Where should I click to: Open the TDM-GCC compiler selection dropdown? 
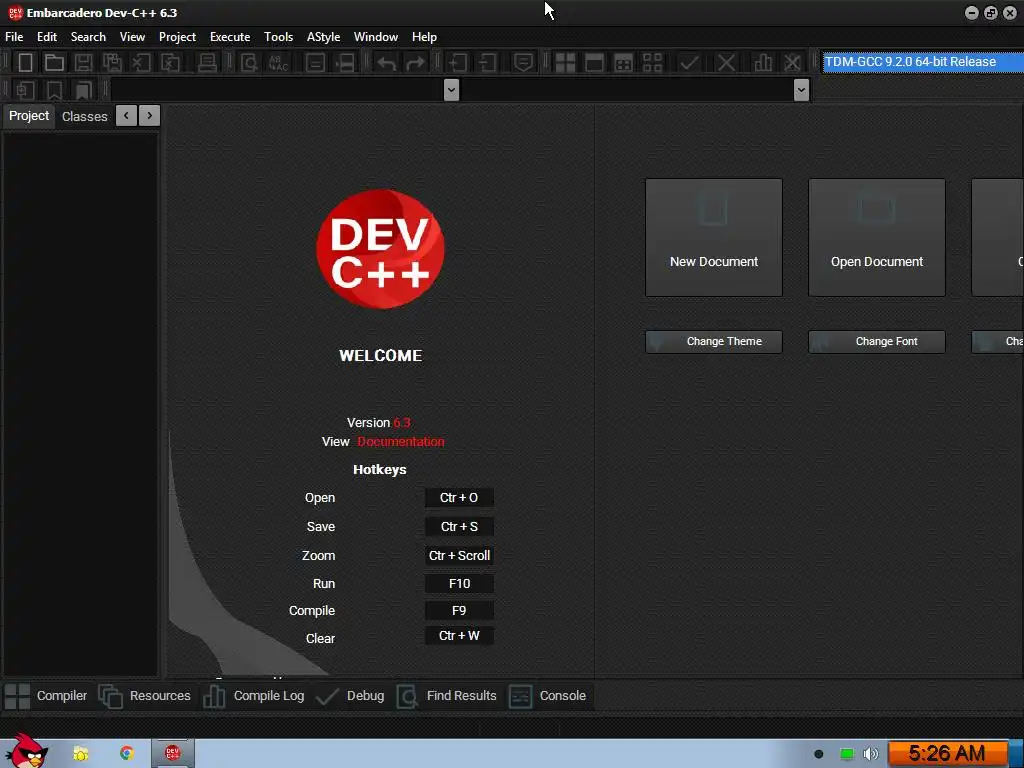coord(922,62)
